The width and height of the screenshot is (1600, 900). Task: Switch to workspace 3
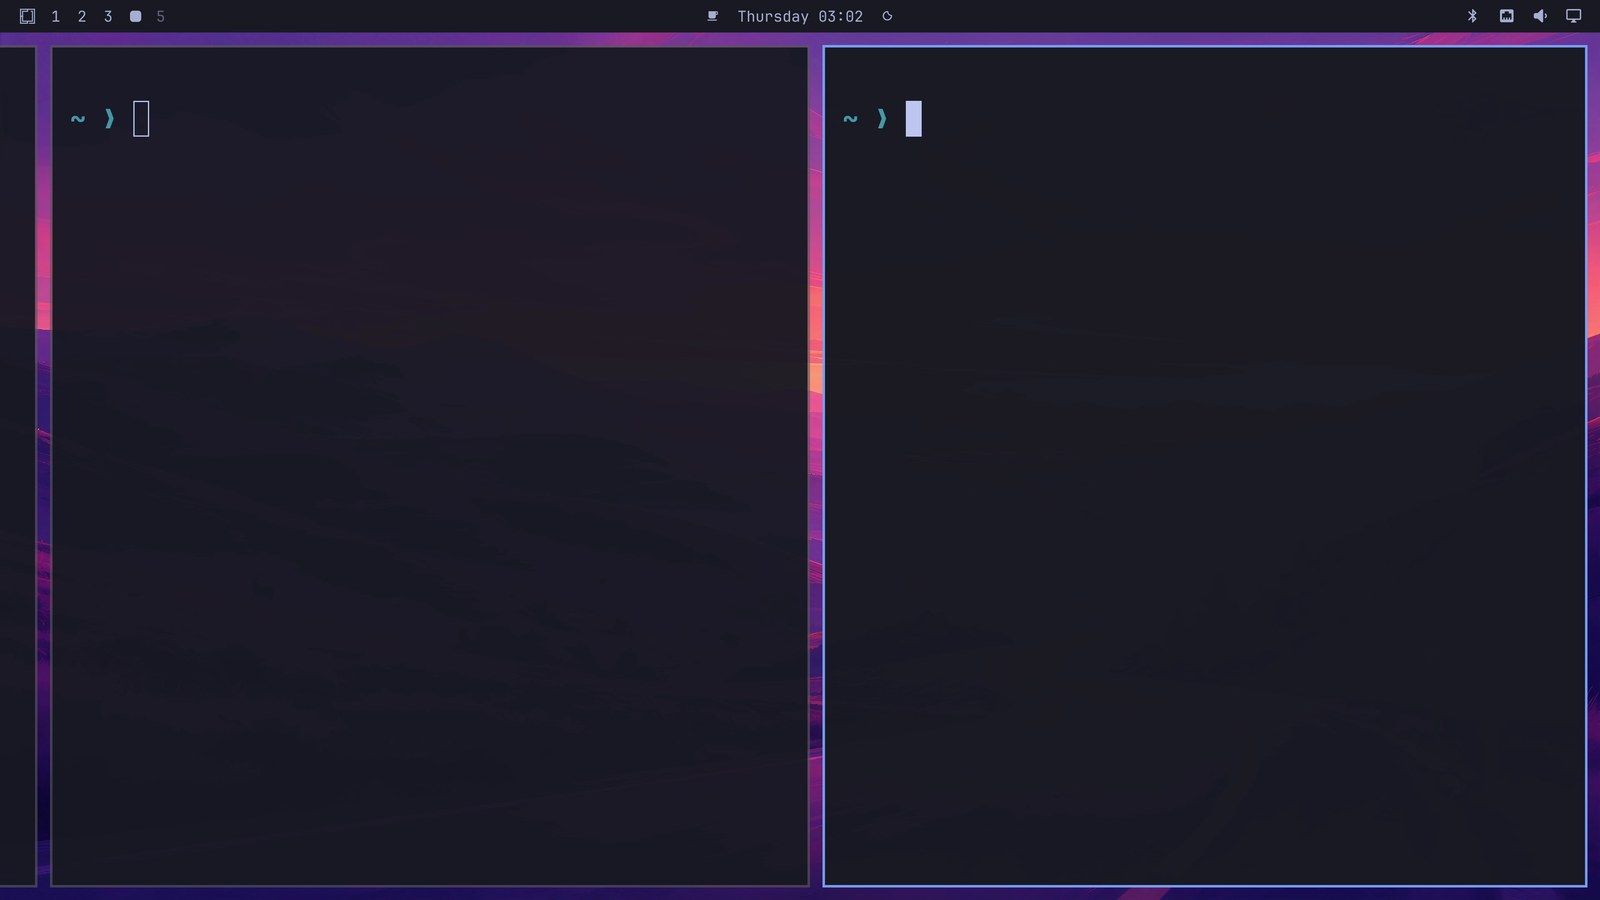click(x=108, y=17)
